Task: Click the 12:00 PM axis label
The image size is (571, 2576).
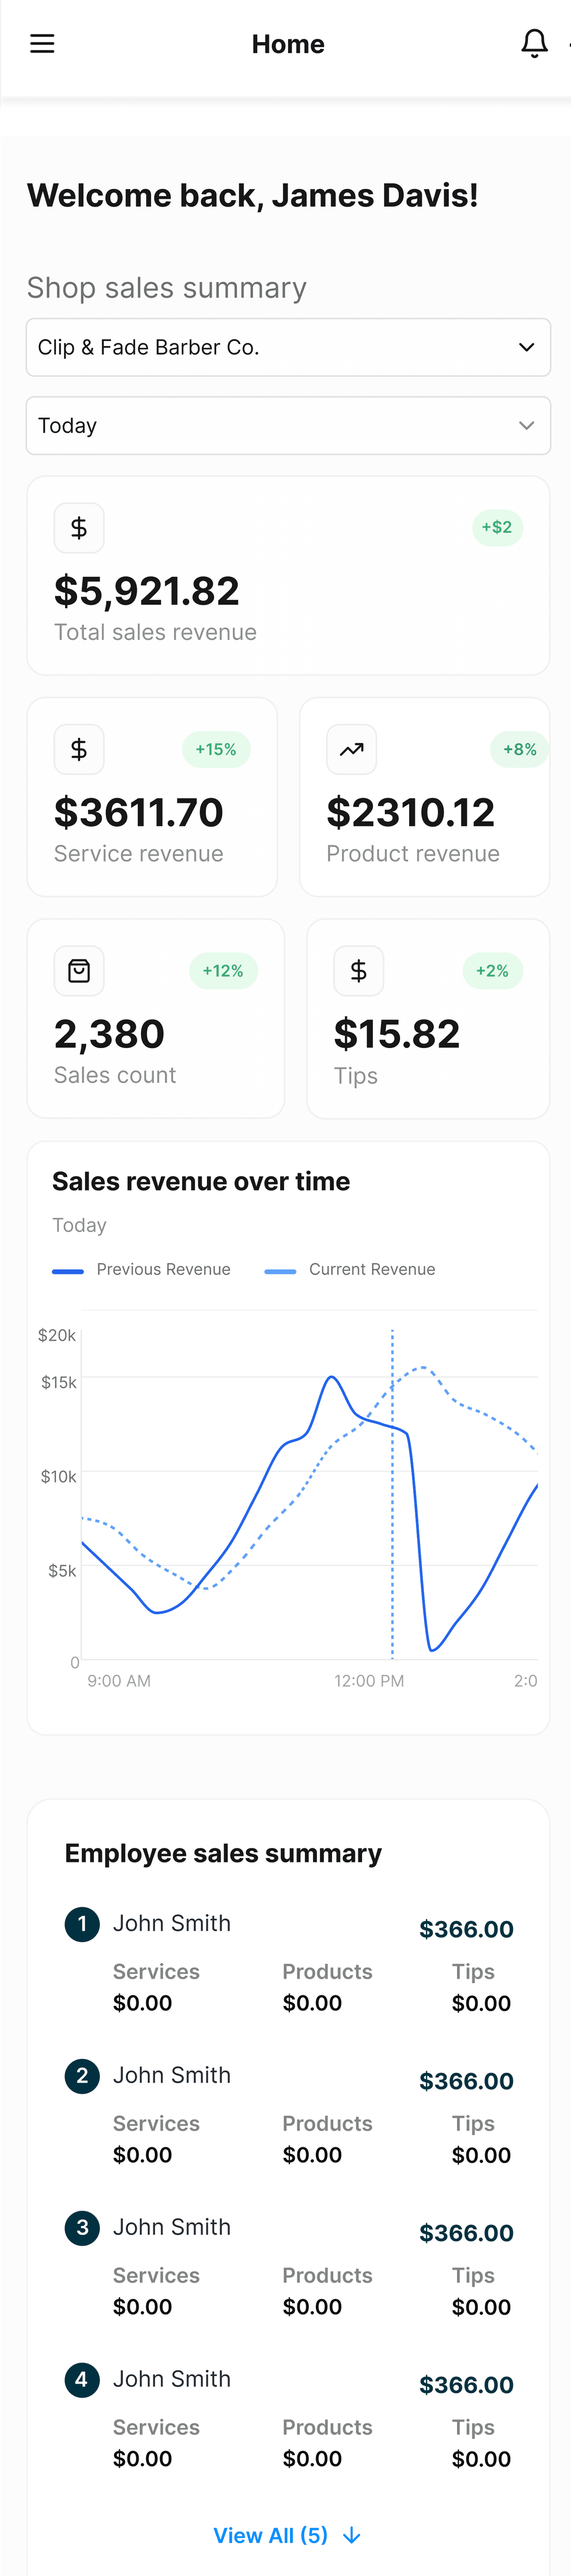Action: pos(369,1681)
